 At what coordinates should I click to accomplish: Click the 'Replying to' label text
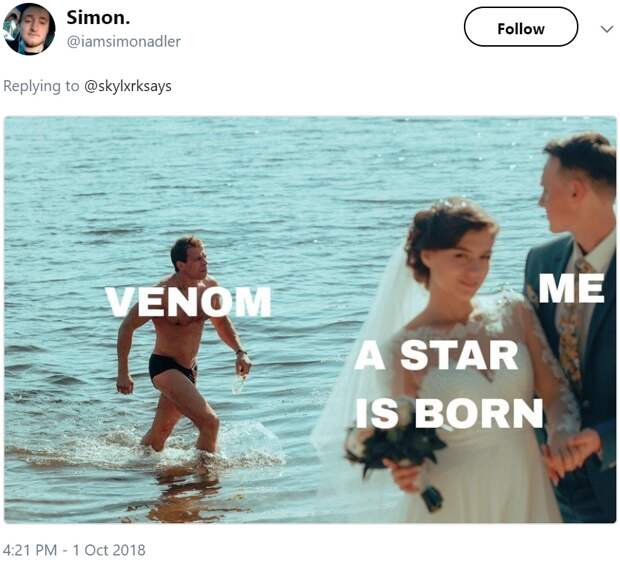(x=41, y=86)
